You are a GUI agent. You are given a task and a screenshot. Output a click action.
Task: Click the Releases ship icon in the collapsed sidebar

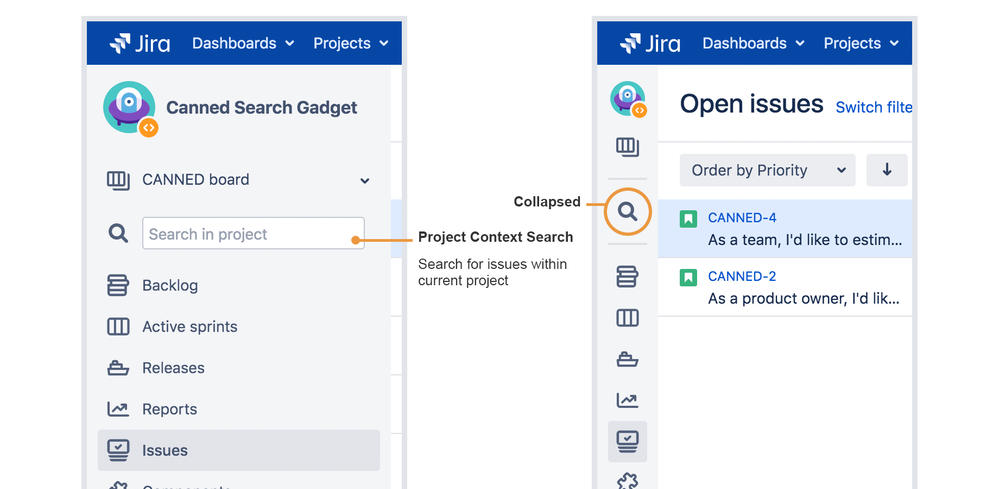[628, 359]
